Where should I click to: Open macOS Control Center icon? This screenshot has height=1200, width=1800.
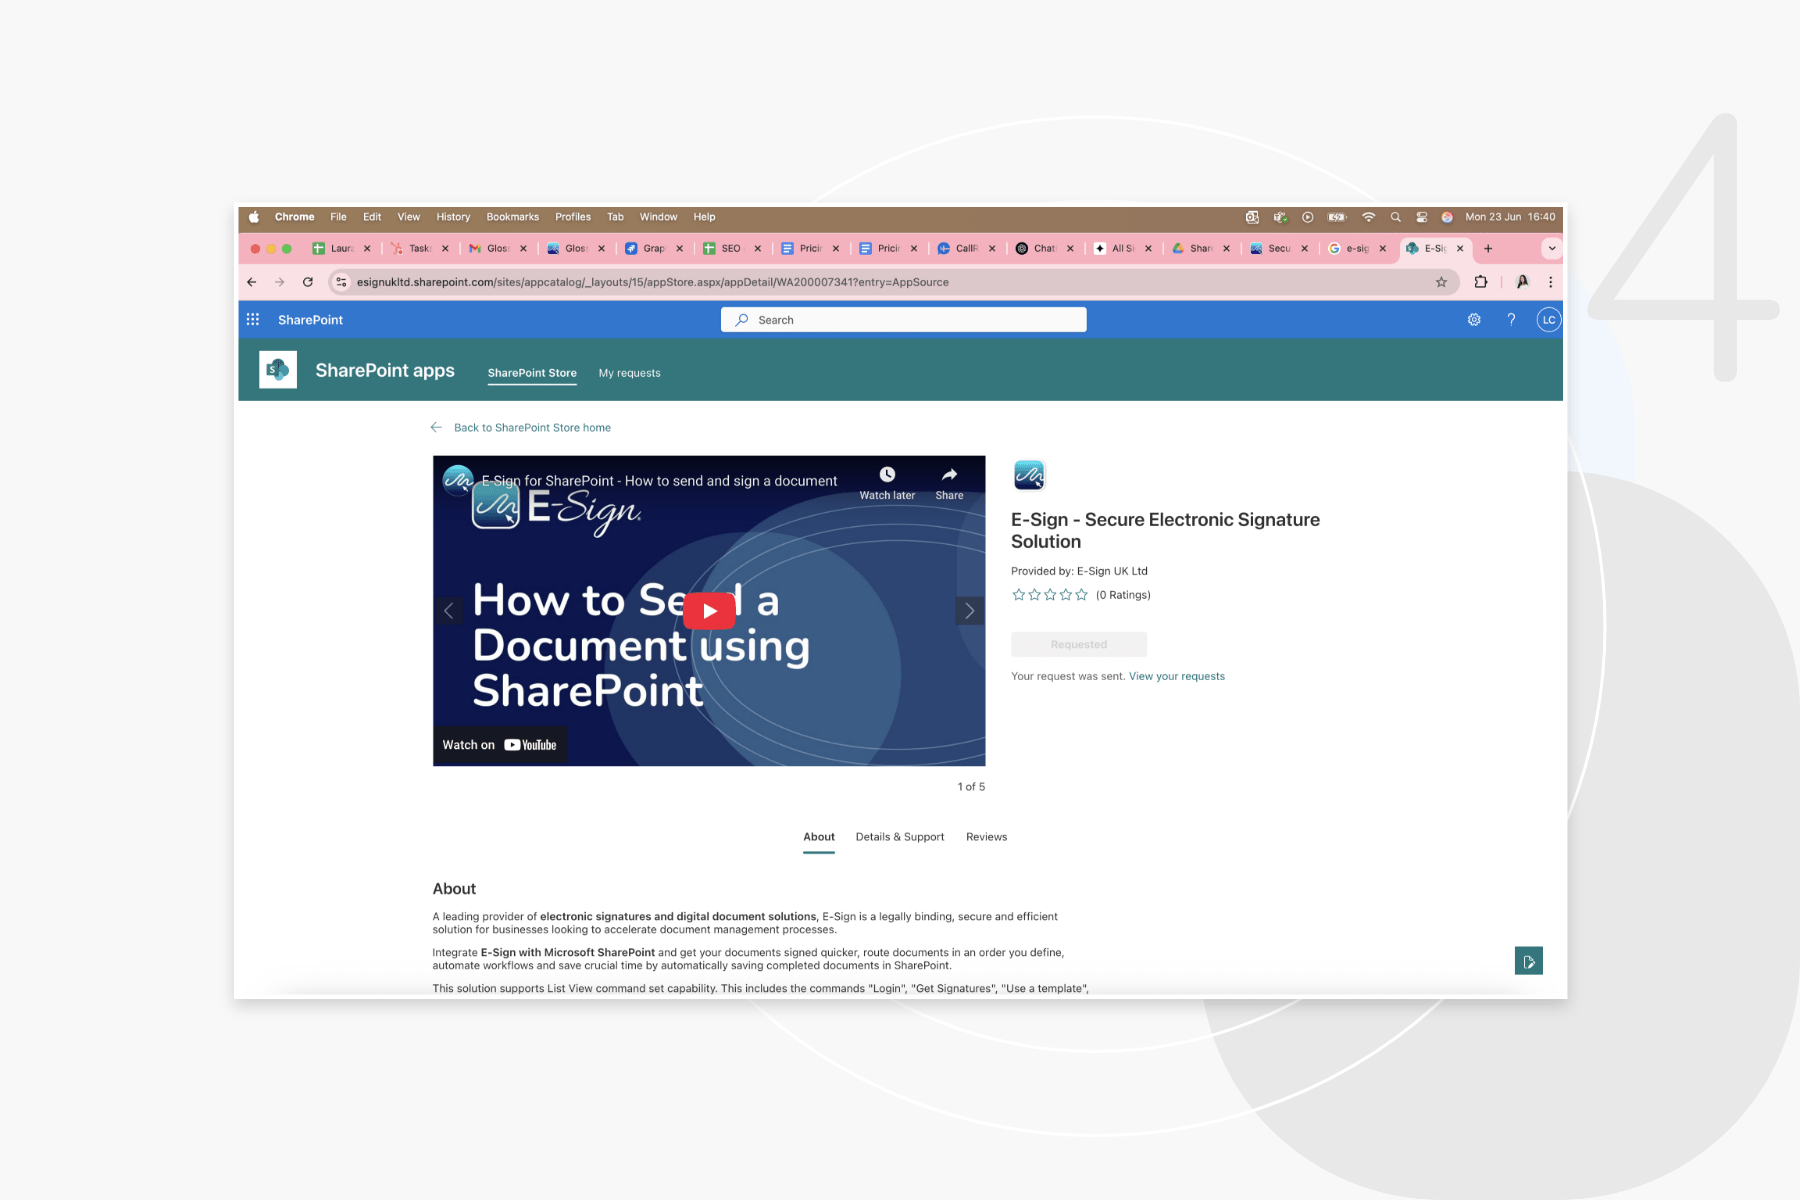pyautogui.click(x=1421, y=217)
